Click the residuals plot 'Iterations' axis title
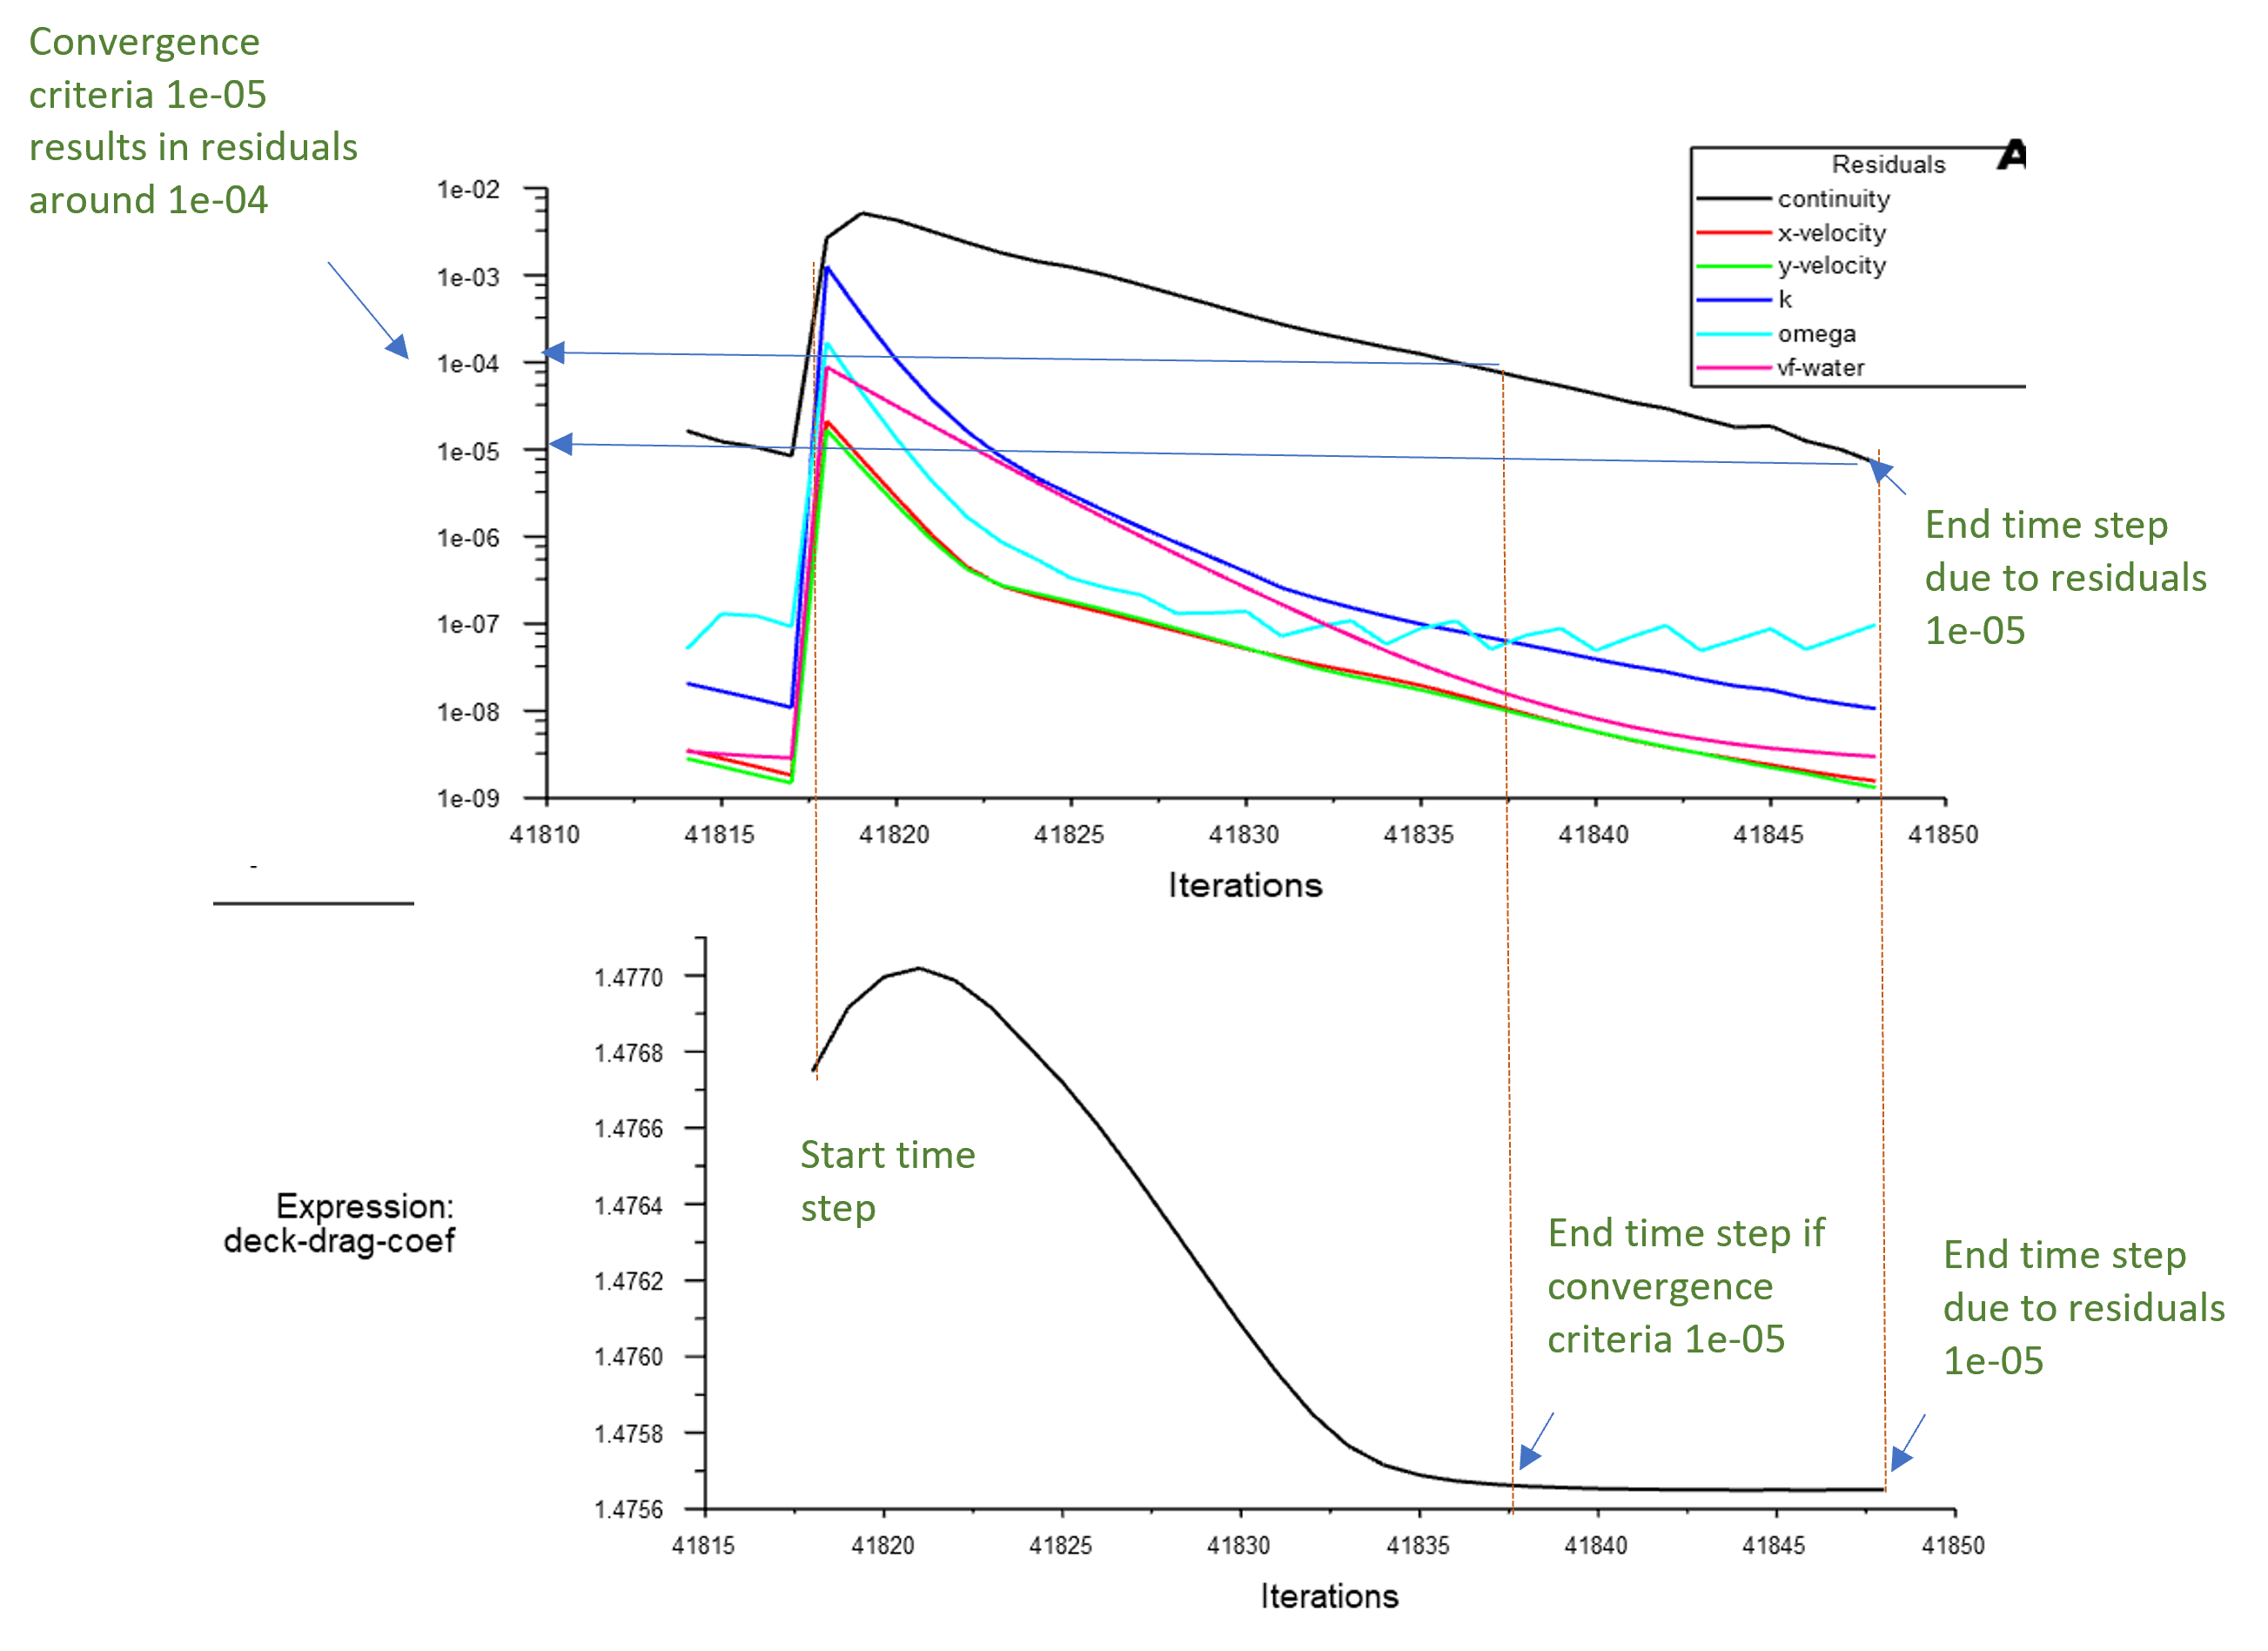This screenshot has height=1651, width=2268. (x=1245, y=885)
